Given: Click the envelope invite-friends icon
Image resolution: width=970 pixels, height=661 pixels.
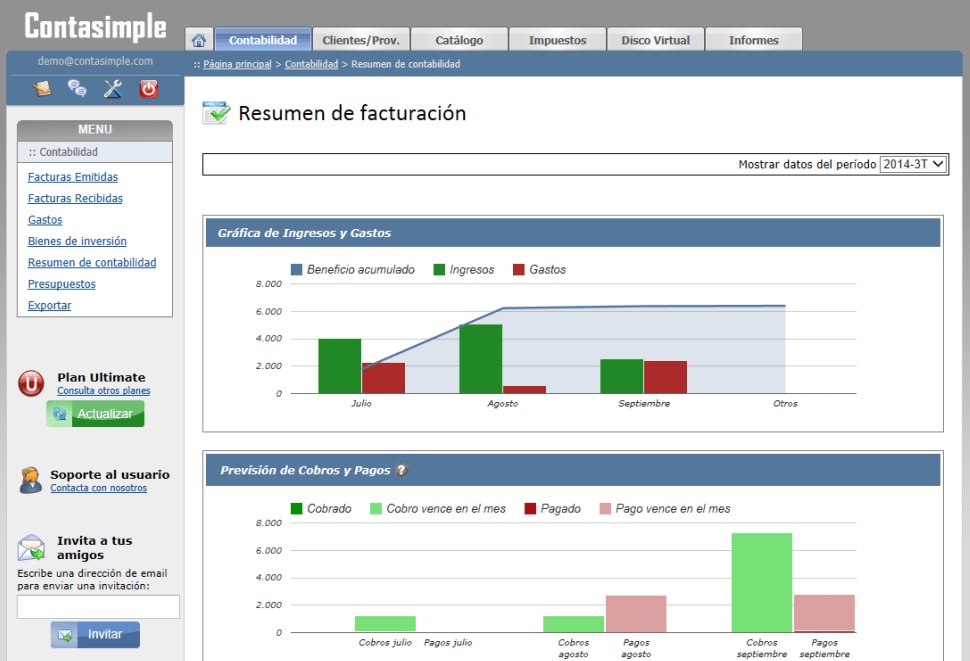Looking at the screenshot, I should click(x=32, y=547).
